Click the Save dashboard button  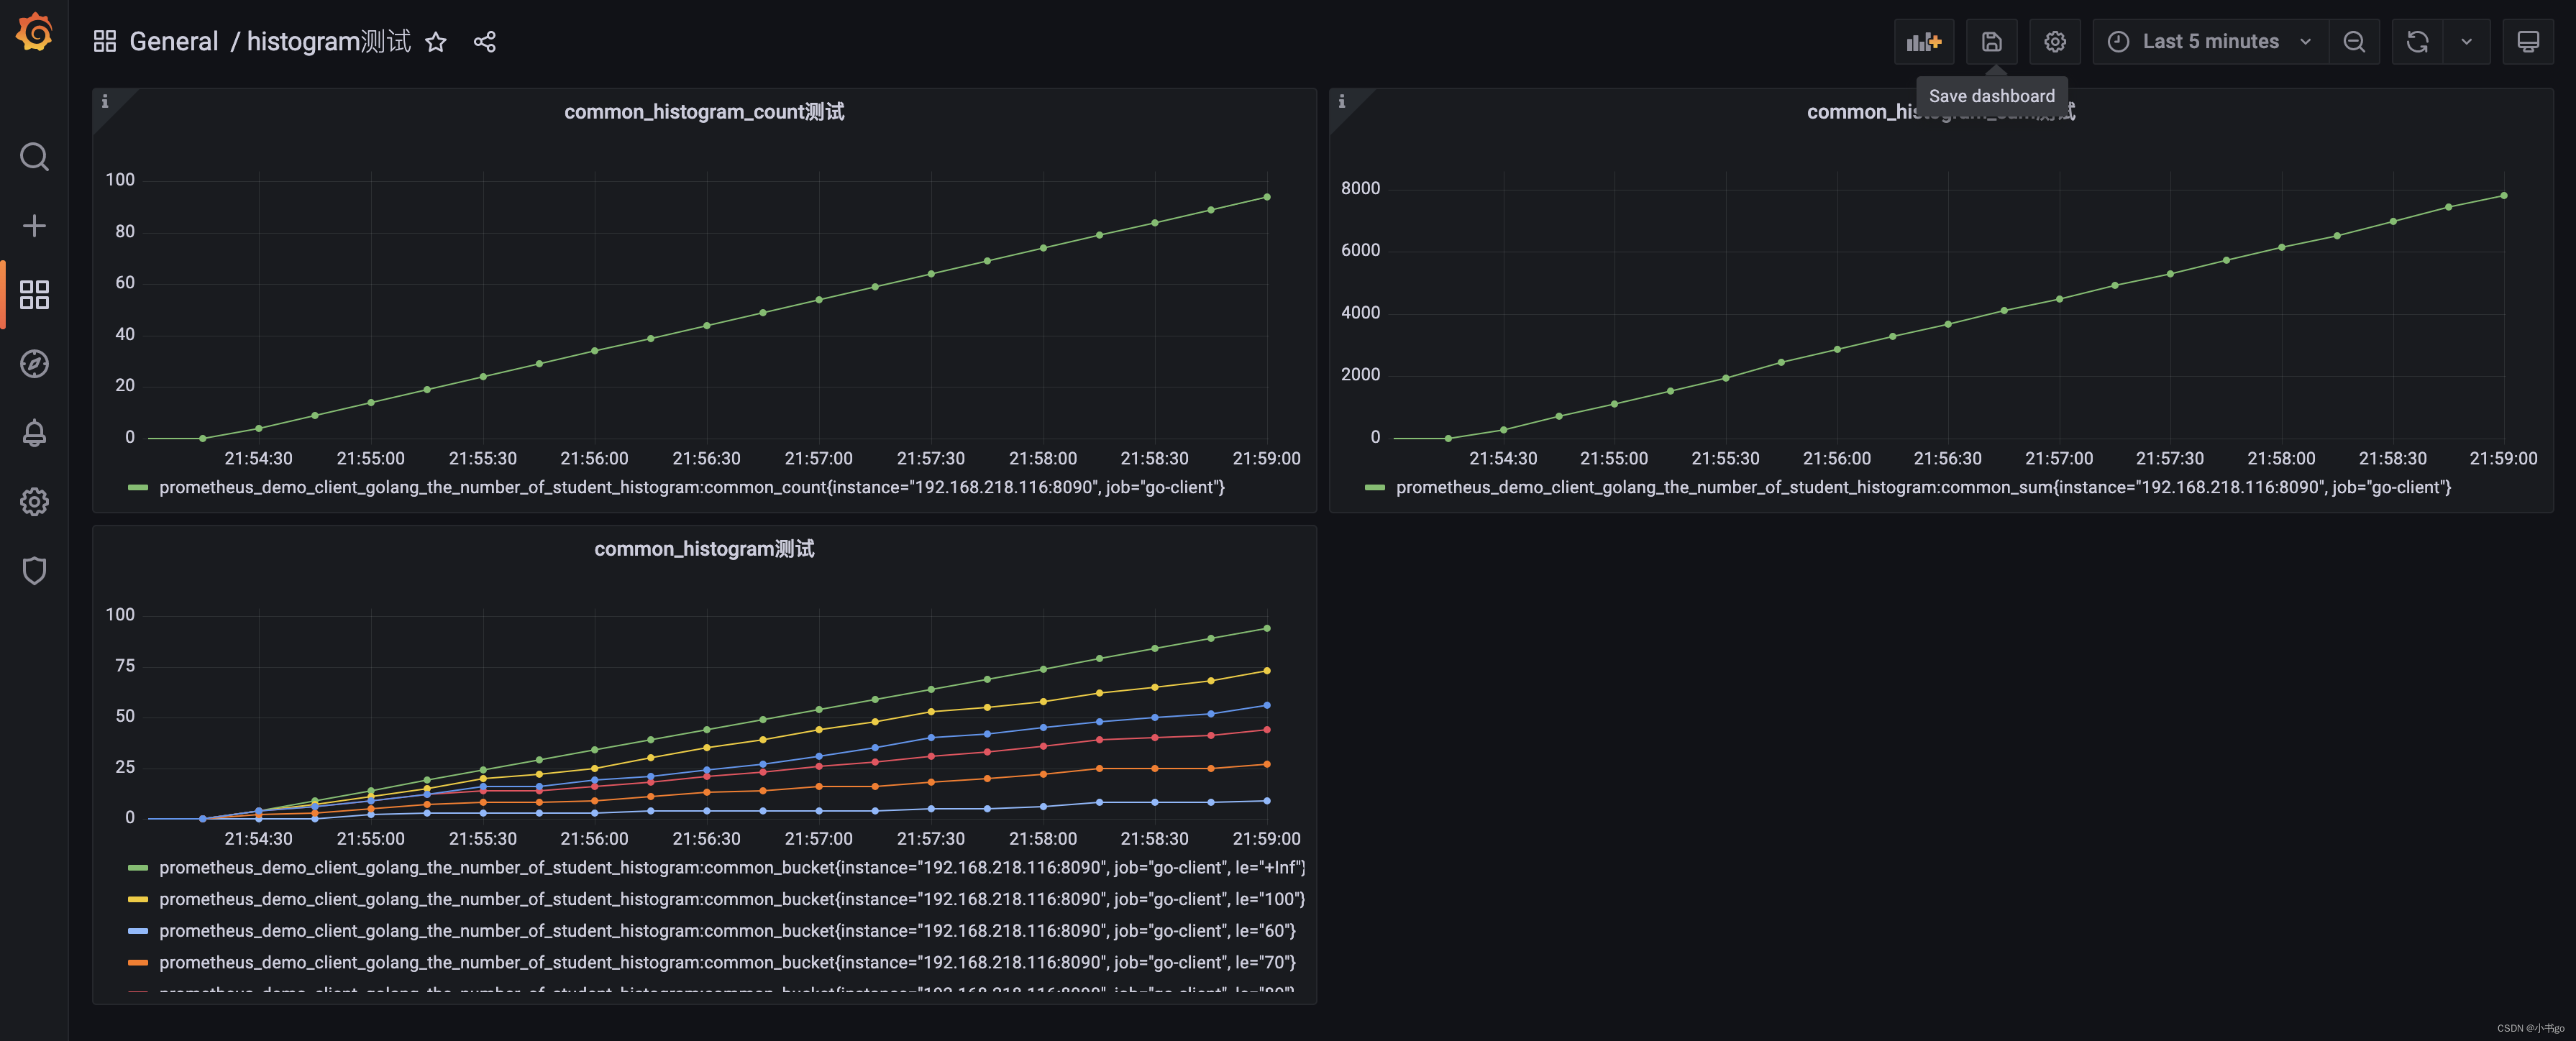(1991, 42)
